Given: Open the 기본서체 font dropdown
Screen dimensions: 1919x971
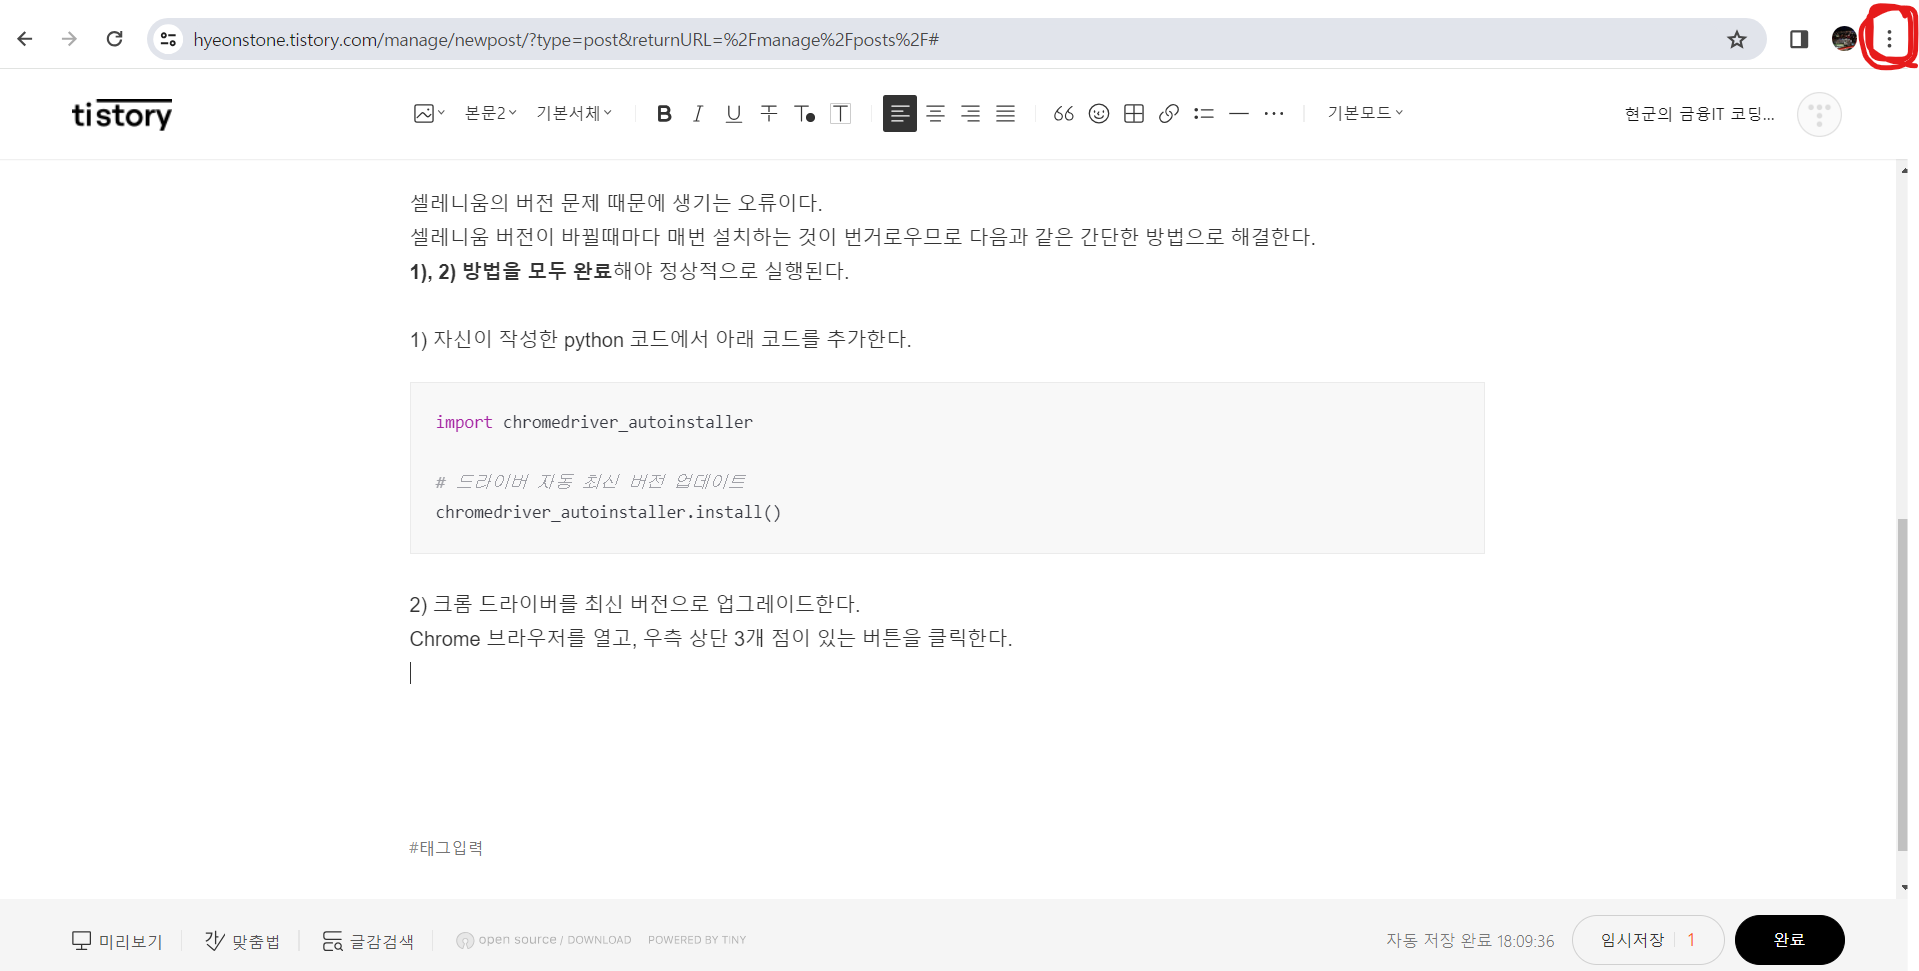Looking at the screenshot, I should [574, 114].
